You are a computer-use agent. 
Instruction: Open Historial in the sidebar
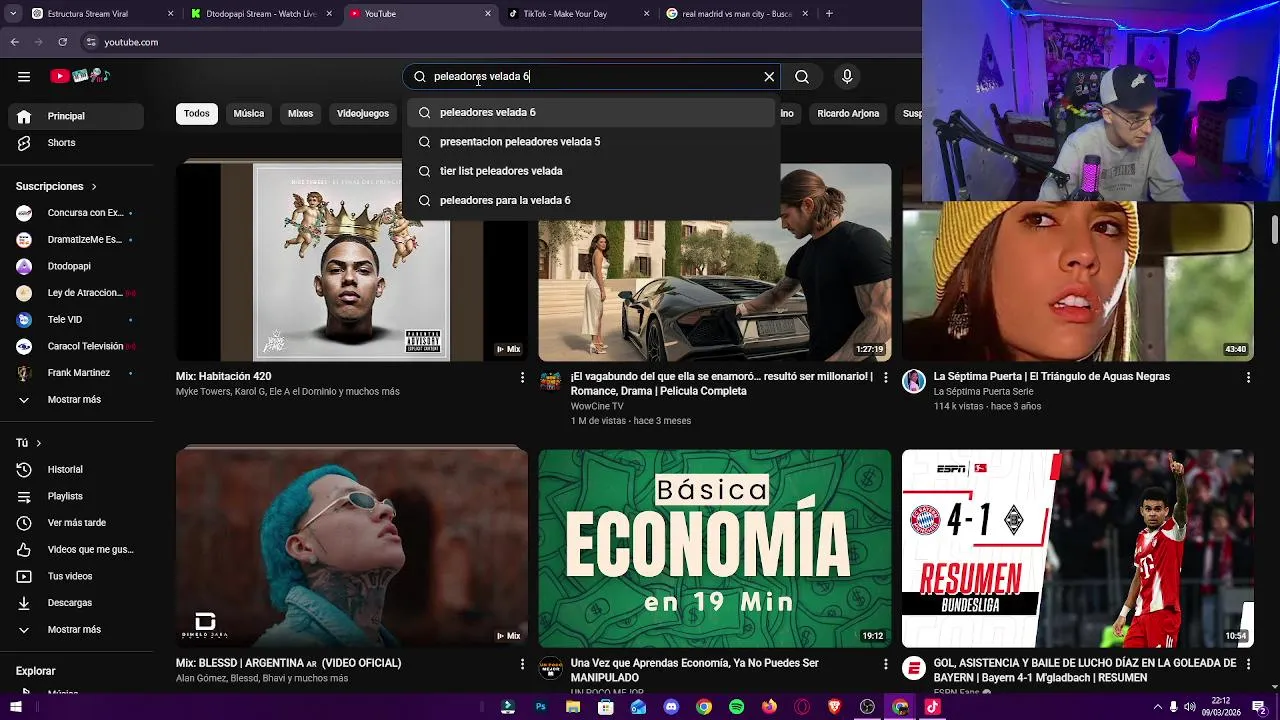tap(76, 469)
